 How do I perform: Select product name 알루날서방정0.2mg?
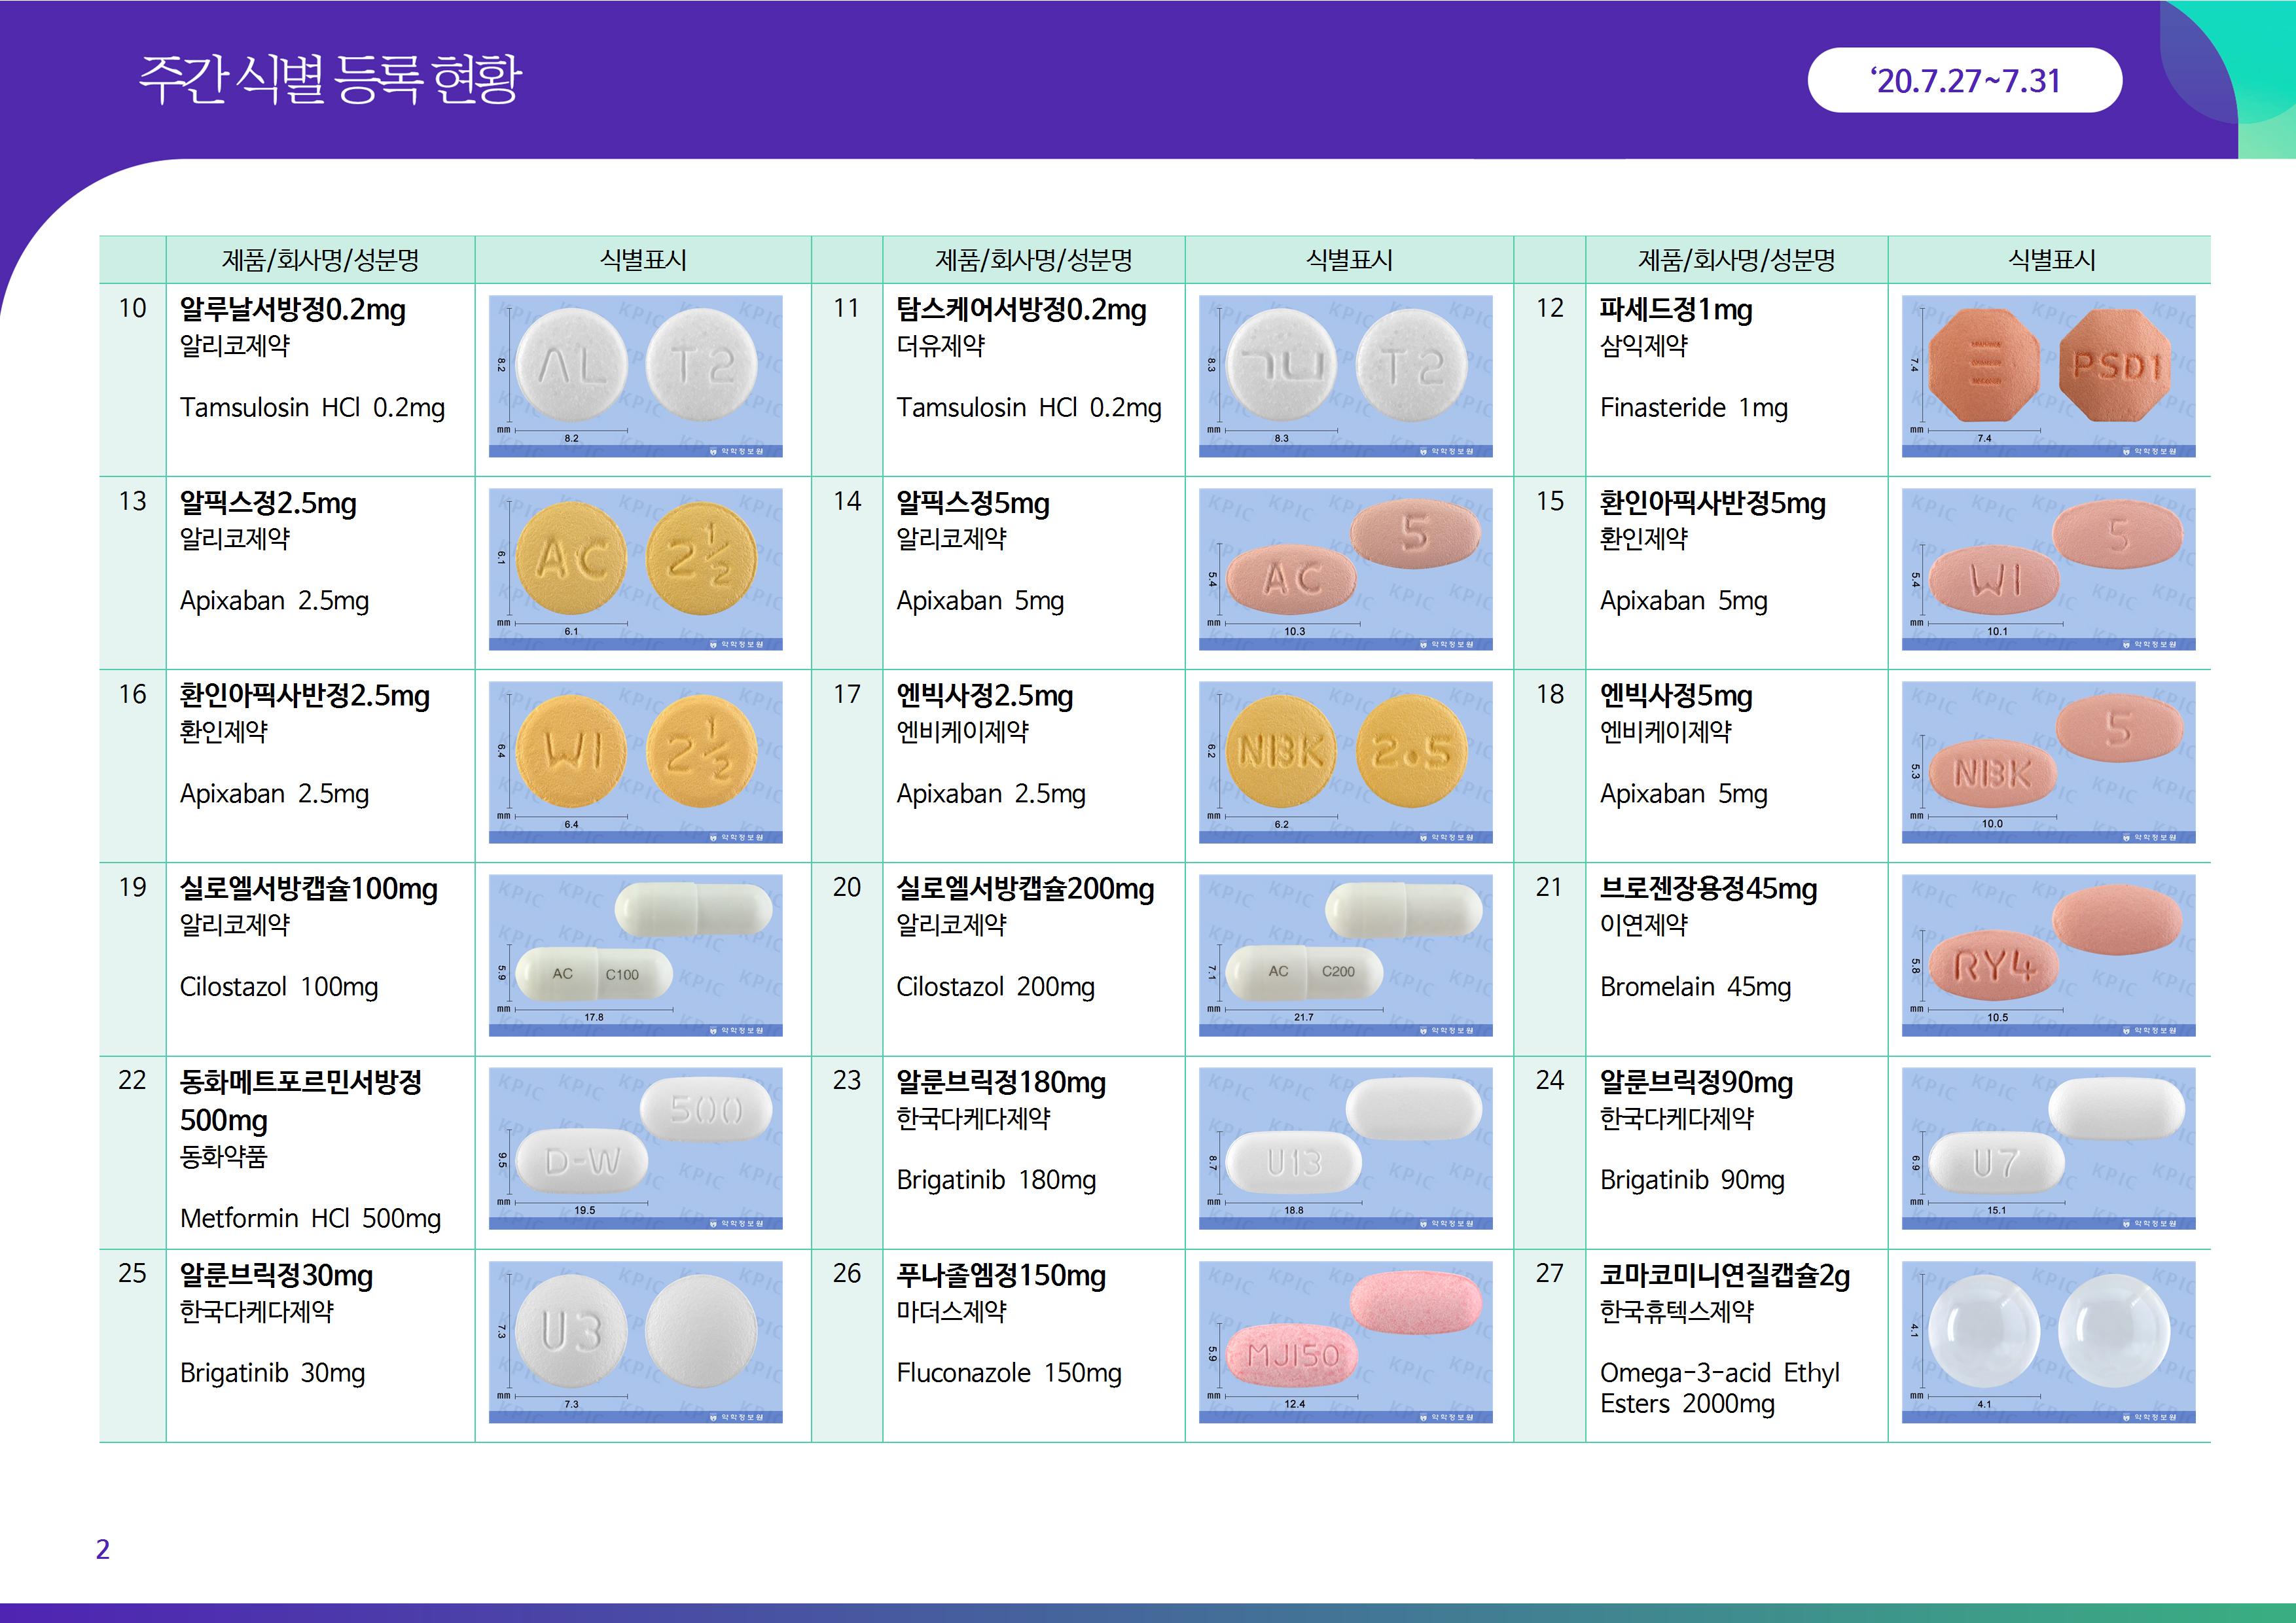coord(292,310)
